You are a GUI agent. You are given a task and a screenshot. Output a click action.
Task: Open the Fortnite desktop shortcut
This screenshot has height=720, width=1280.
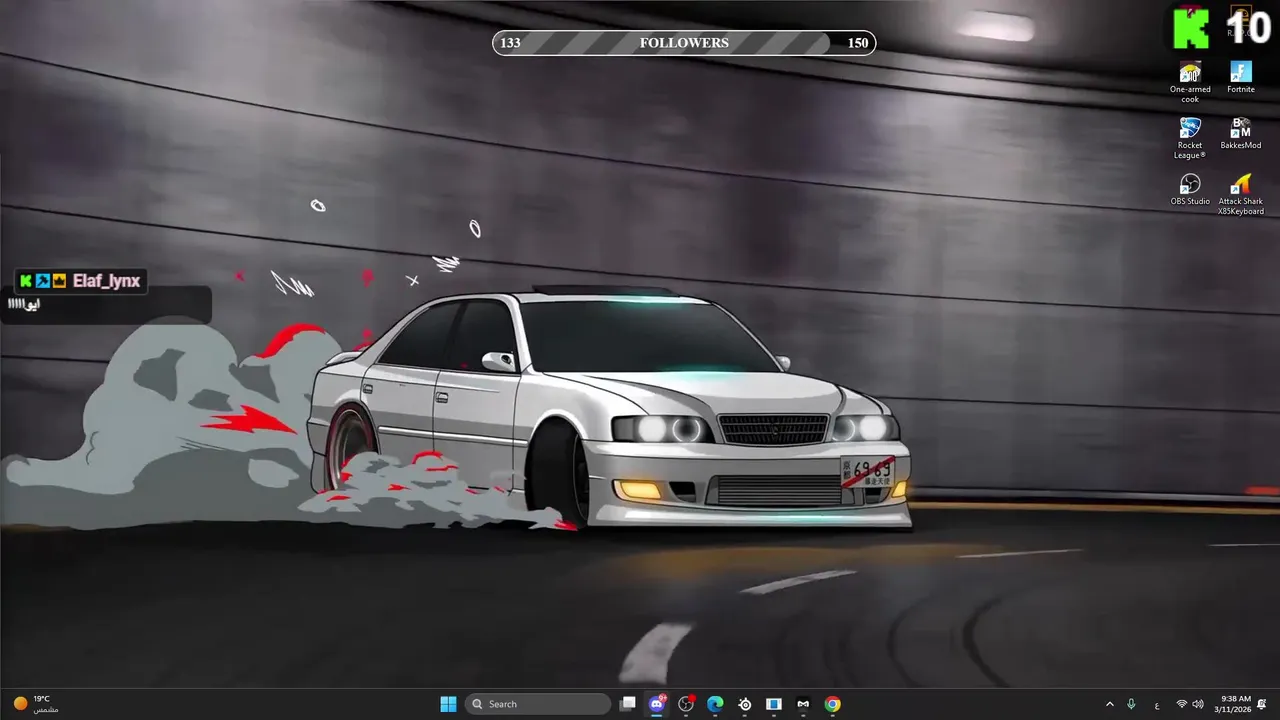point(1241,78)
